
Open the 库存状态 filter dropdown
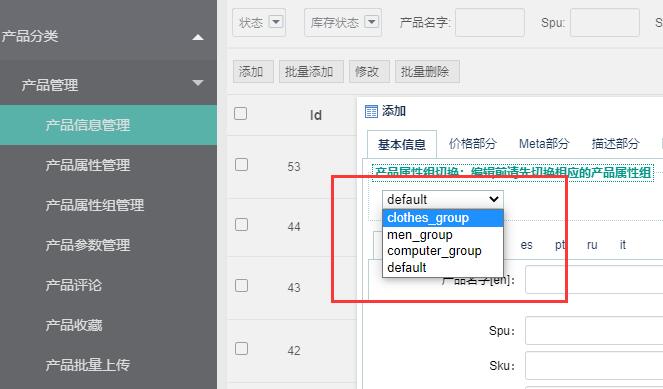tap(343, 22)
